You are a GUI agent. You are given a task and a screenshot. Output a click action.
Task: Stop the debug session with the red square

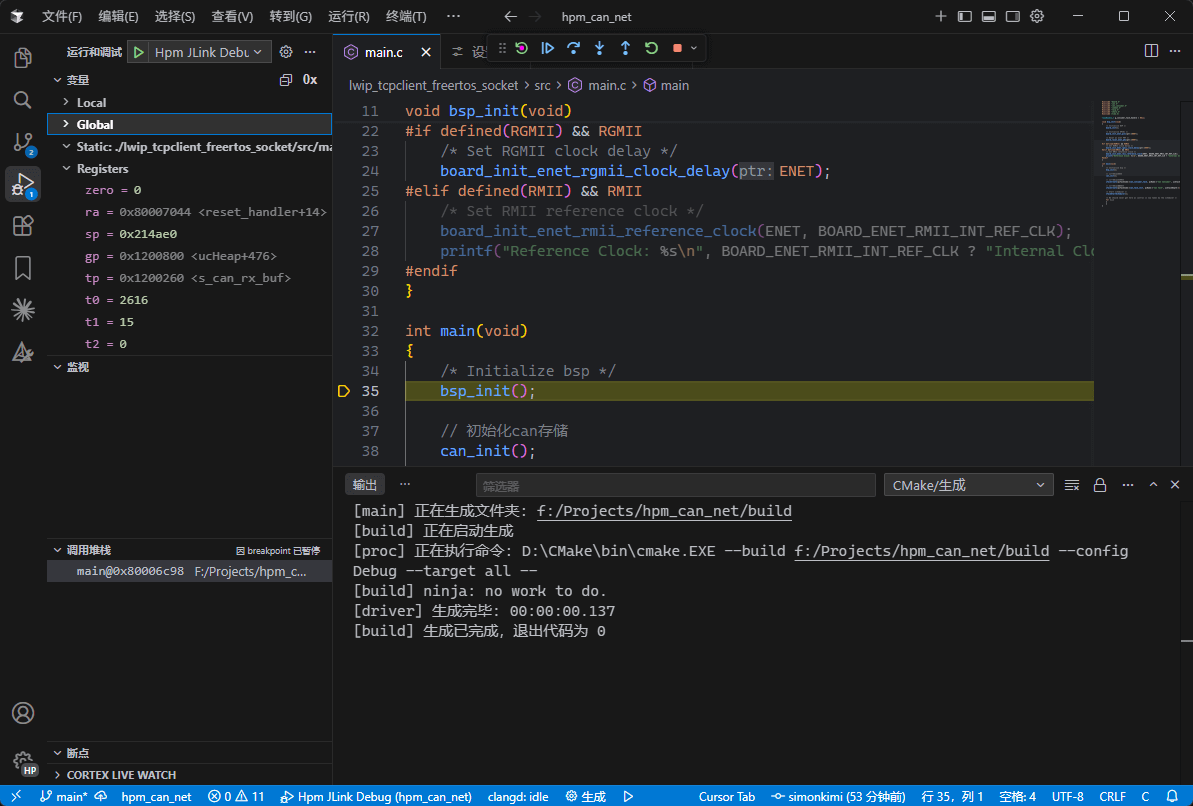pyautogui.click(x=677, y=48)
